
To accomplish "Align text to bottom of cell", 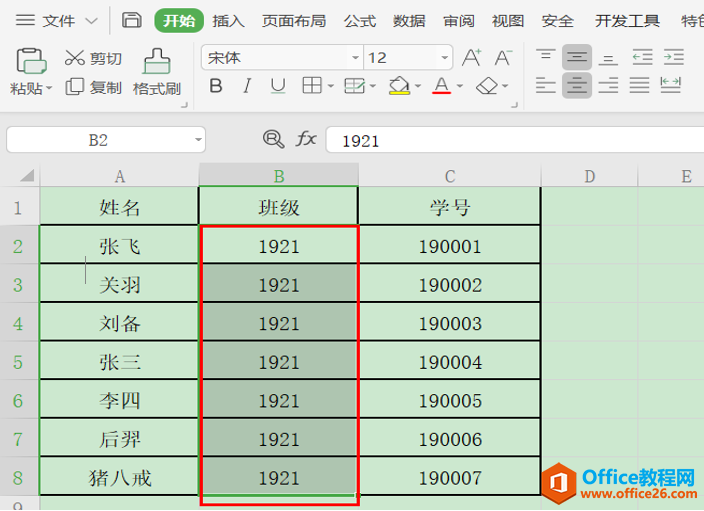I will (x=608, y=58).
